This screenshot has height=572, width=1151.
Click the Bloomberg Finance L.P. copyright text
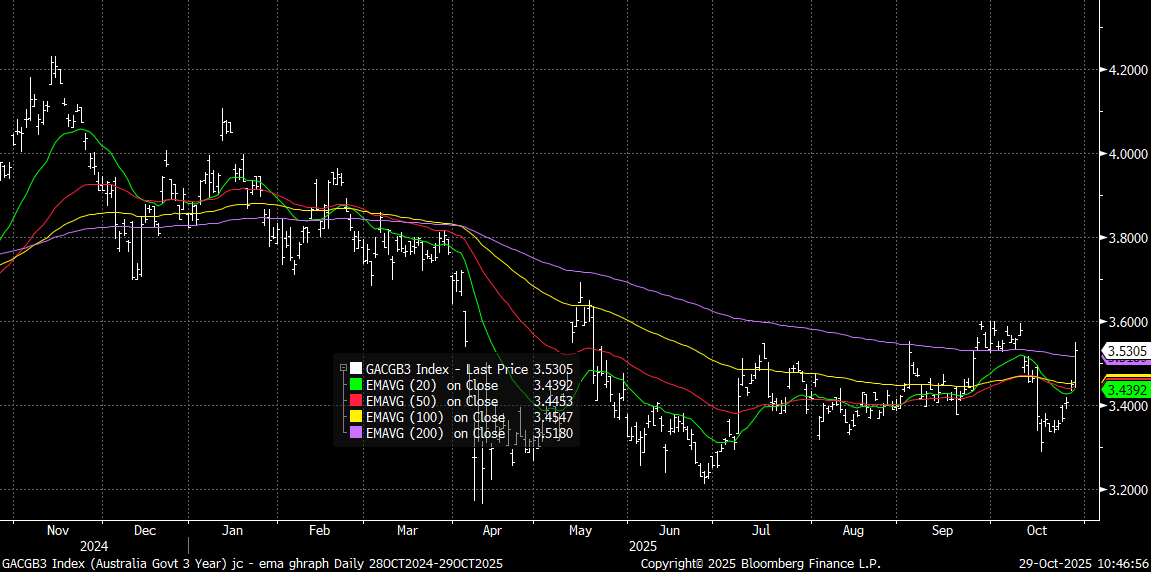[x=761, y=564]
